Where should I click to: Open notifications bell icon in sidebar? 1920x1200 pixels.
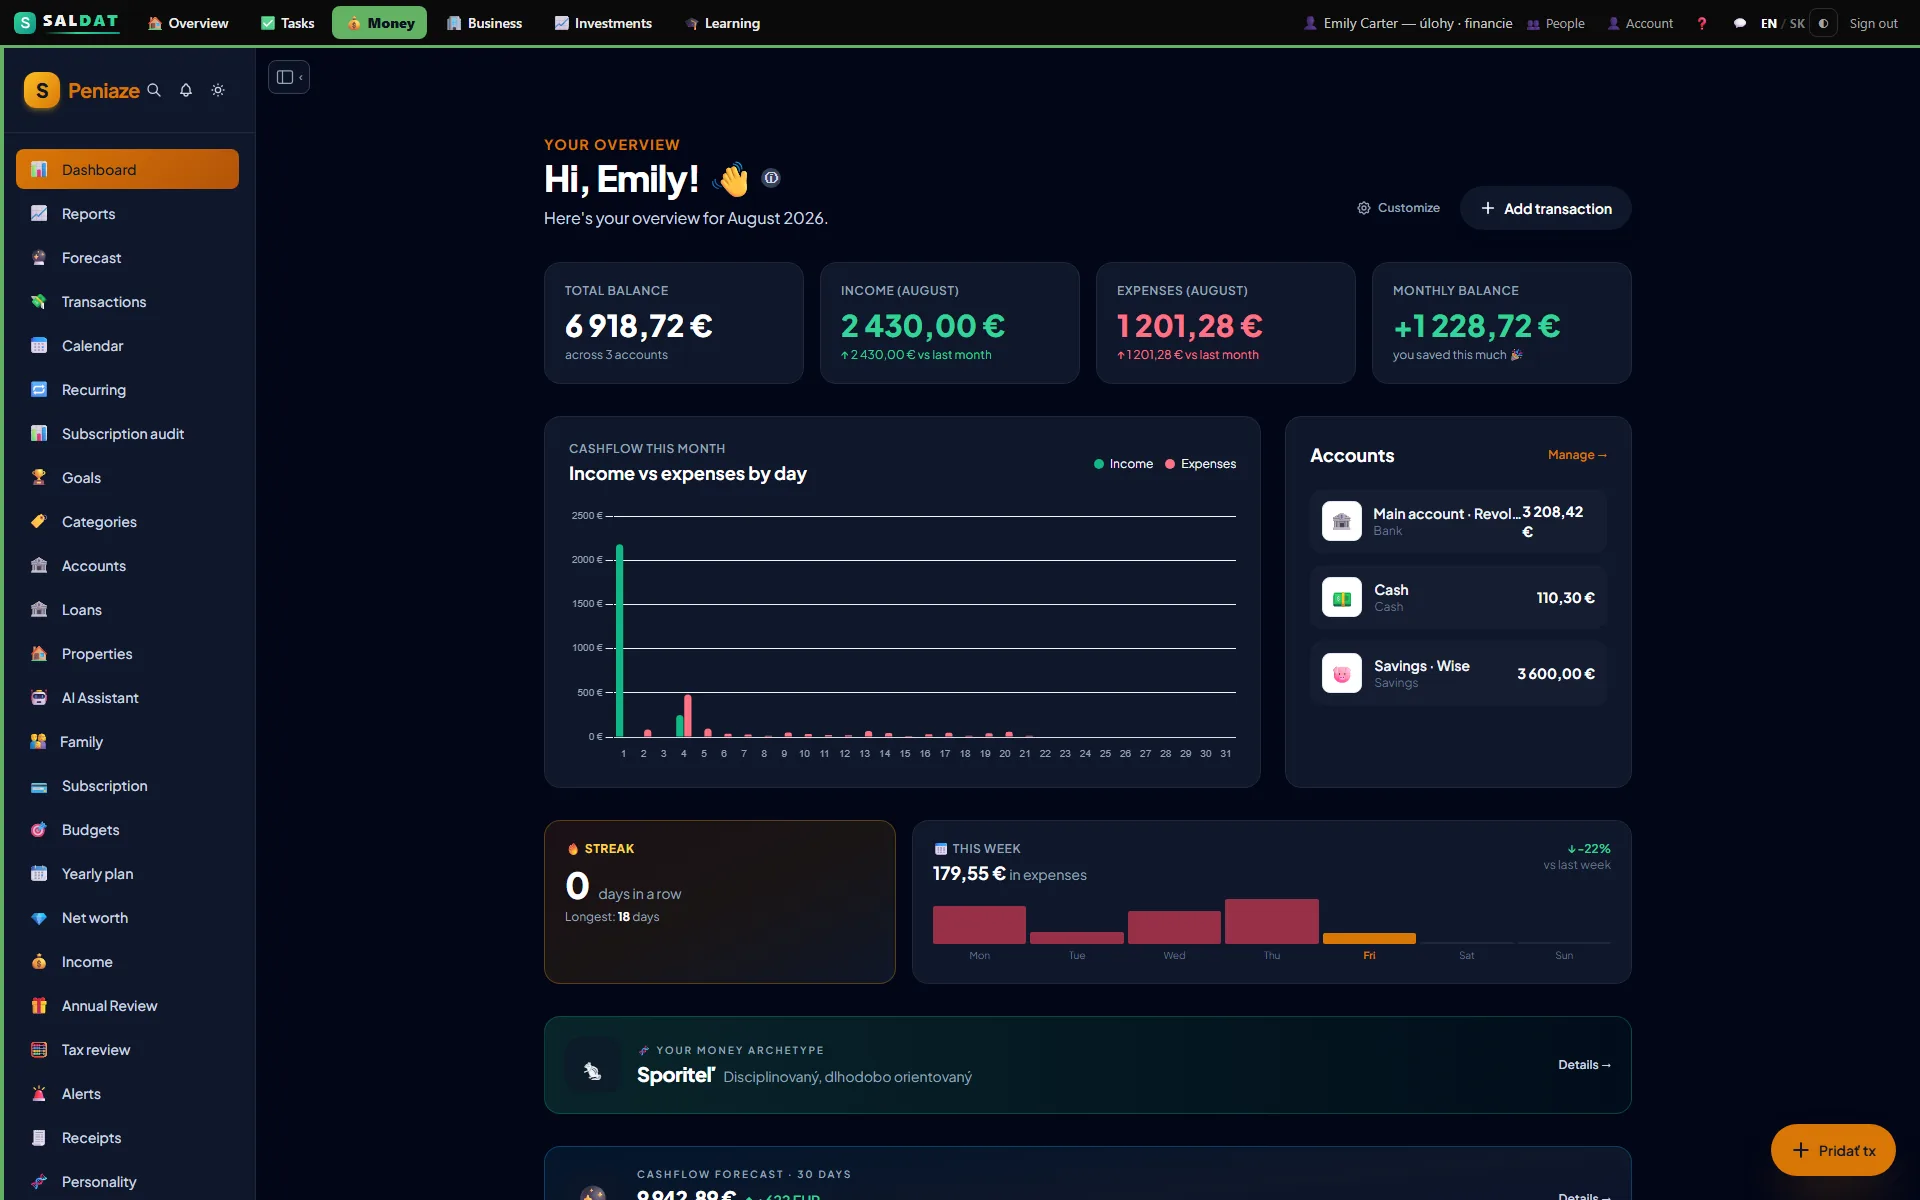pos(186,90)
